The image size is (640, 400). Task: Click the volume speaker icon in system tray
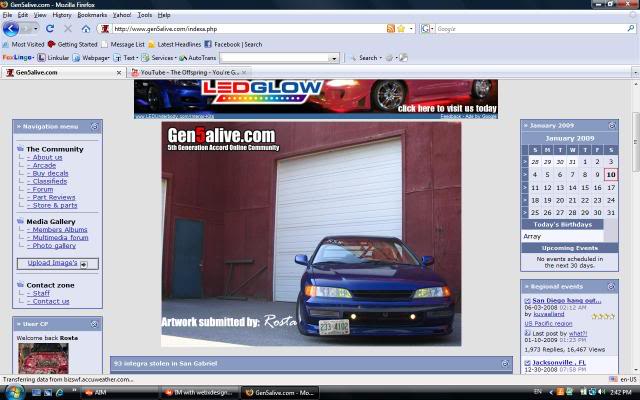click(x=602, y=392)
